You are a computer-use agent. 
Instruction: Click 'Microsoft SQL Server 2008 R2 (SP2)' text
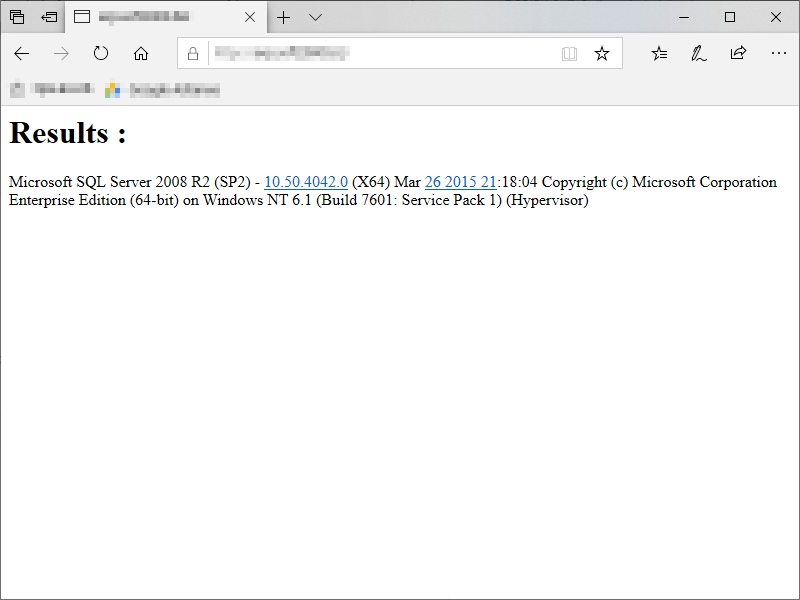tap(130, 182)
